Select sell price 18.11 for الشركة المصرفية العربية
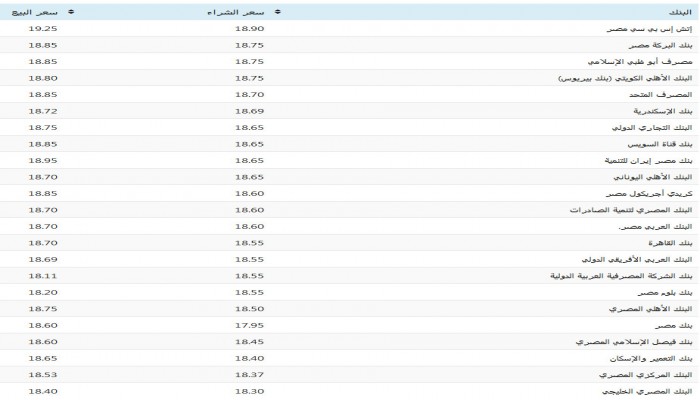The height and width of the screenshot is (400, 700). click(43, 276)
